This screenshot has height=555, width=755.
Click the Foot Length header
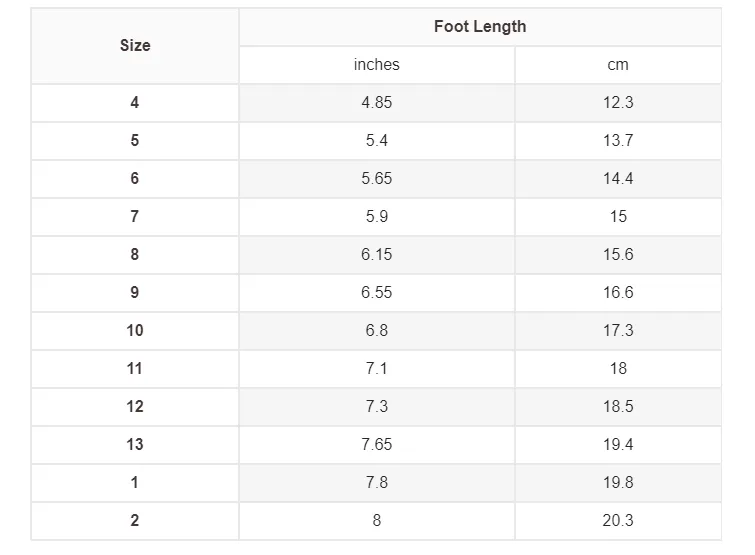tap(480, 27)
